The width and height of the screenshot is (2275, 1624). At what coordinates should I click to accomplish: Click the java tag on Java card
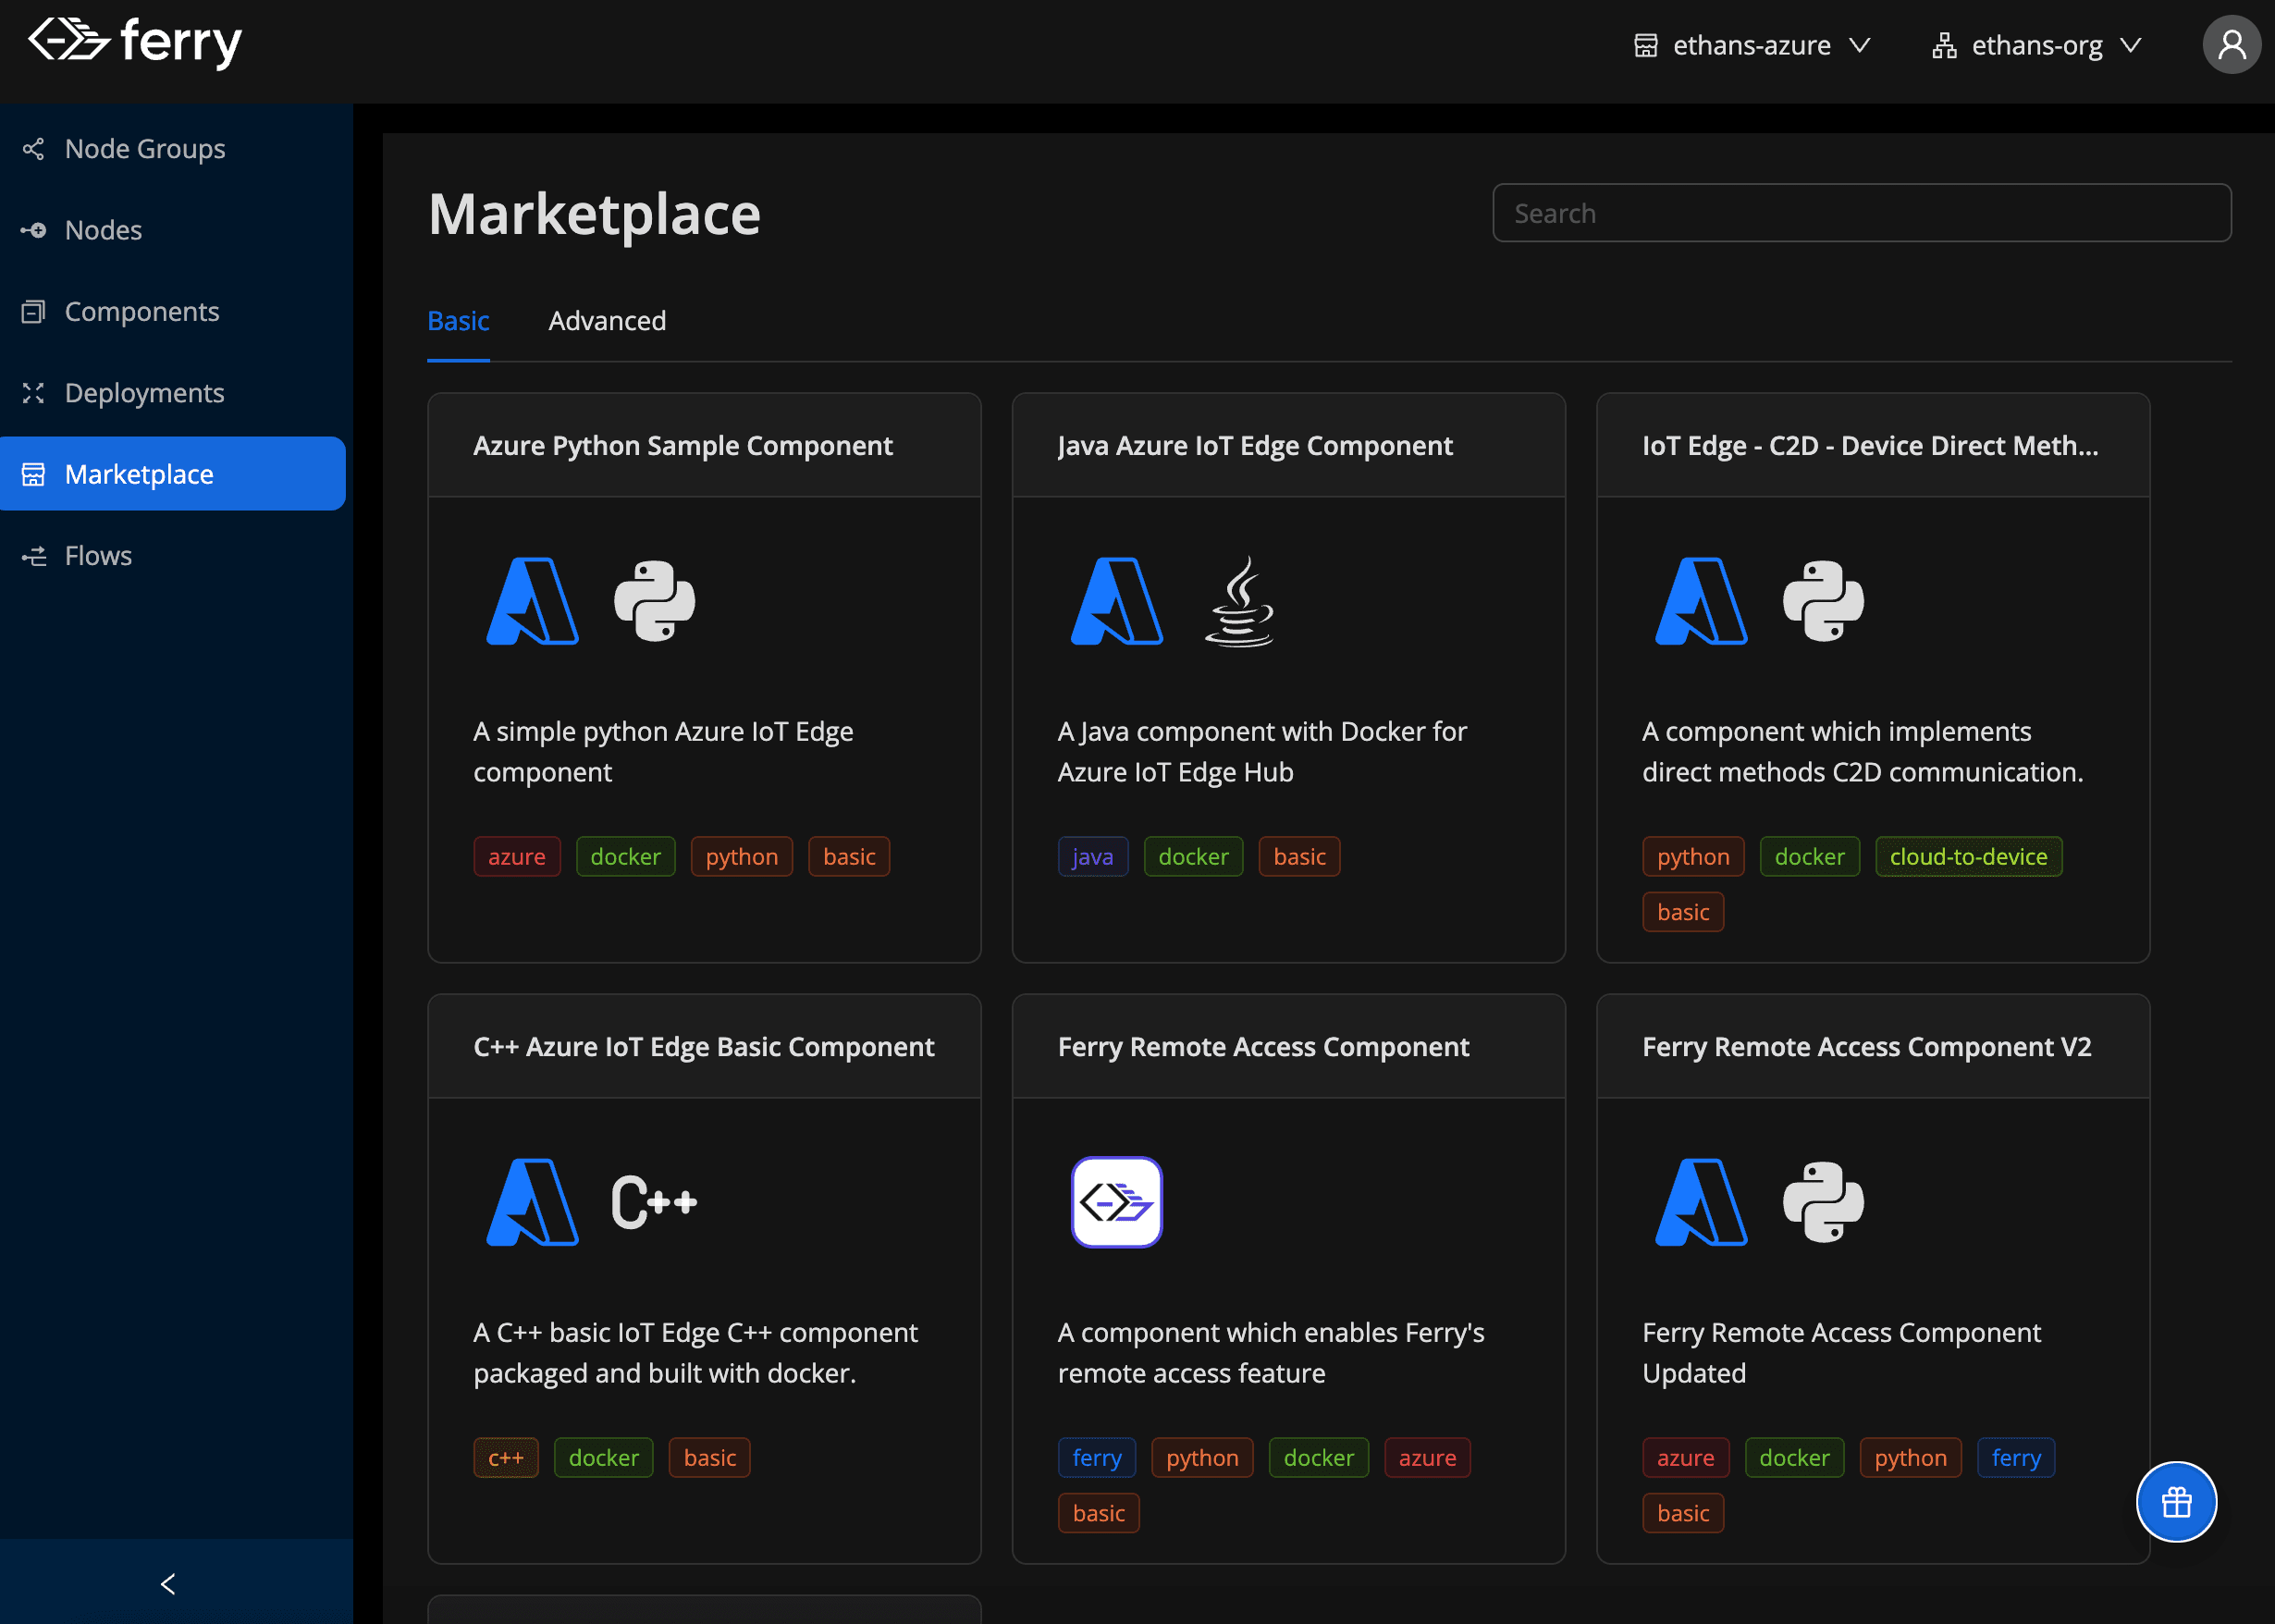[x=1093, y=857]
